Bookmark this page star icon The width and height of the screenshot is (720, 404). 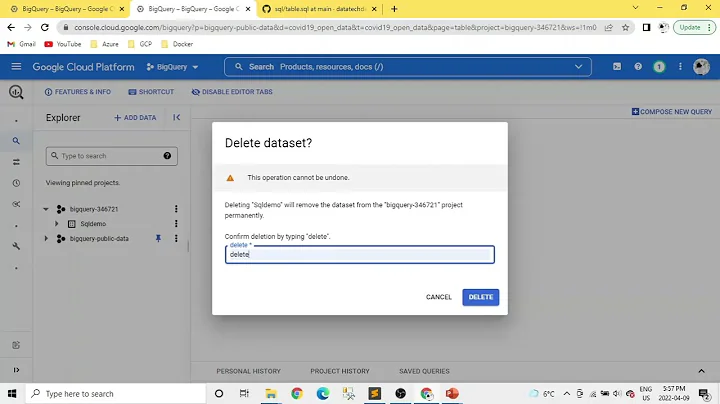[x=625, y=28]
